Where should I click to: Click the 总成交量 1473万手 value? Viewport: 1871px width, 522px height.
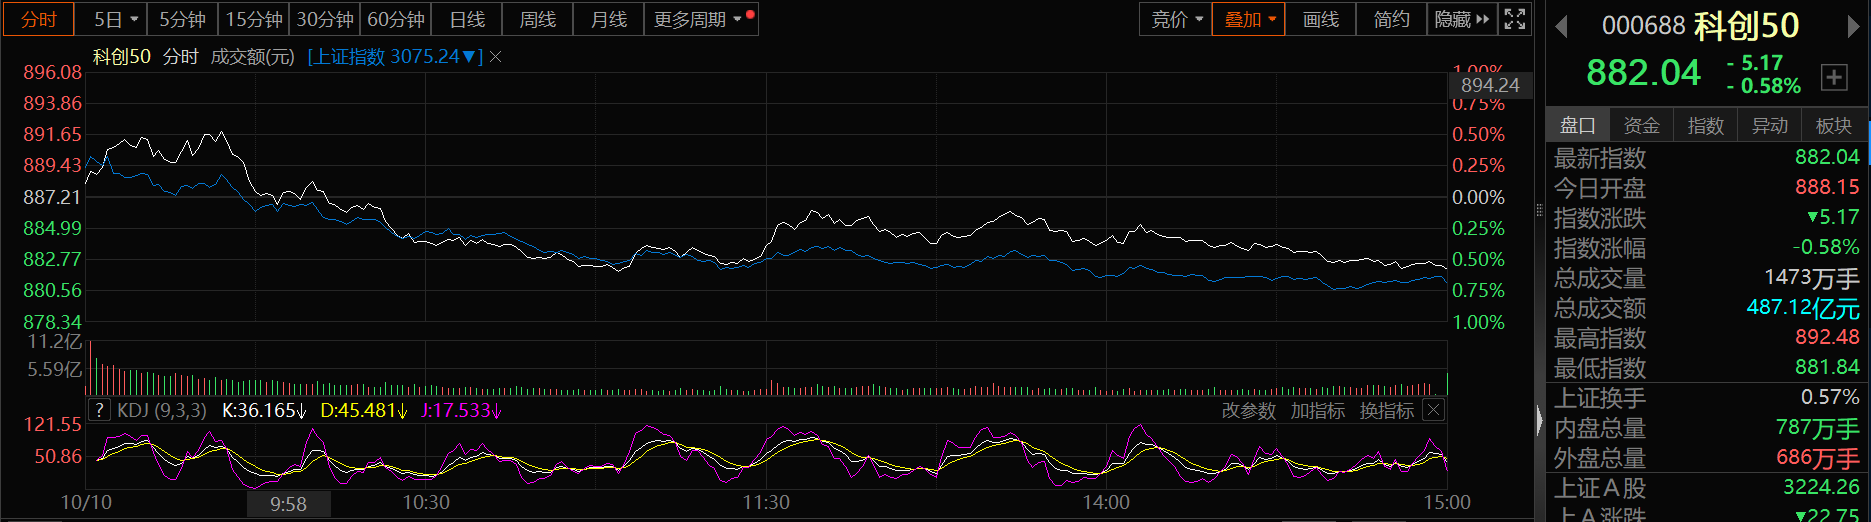pos(1811,277)
